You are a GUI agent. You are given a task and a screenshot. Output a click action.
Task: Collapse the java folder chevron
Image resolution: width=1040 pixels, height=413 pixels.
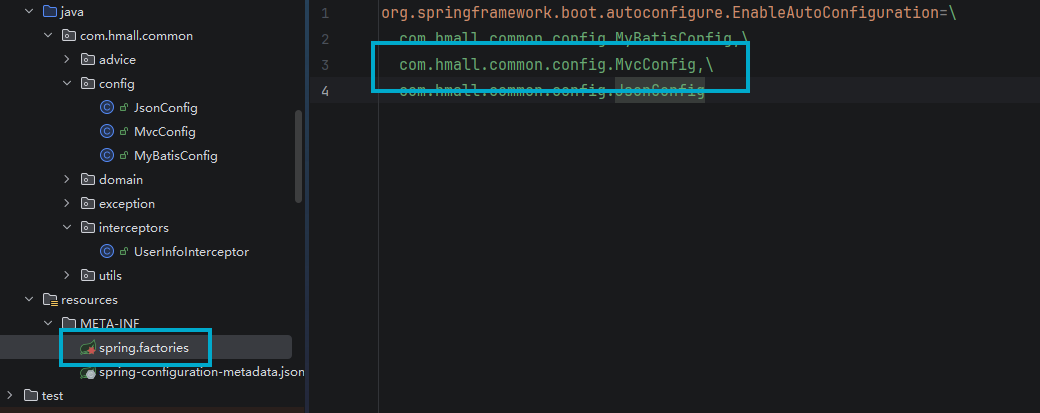pyautogui.click(x=29, y=11)
